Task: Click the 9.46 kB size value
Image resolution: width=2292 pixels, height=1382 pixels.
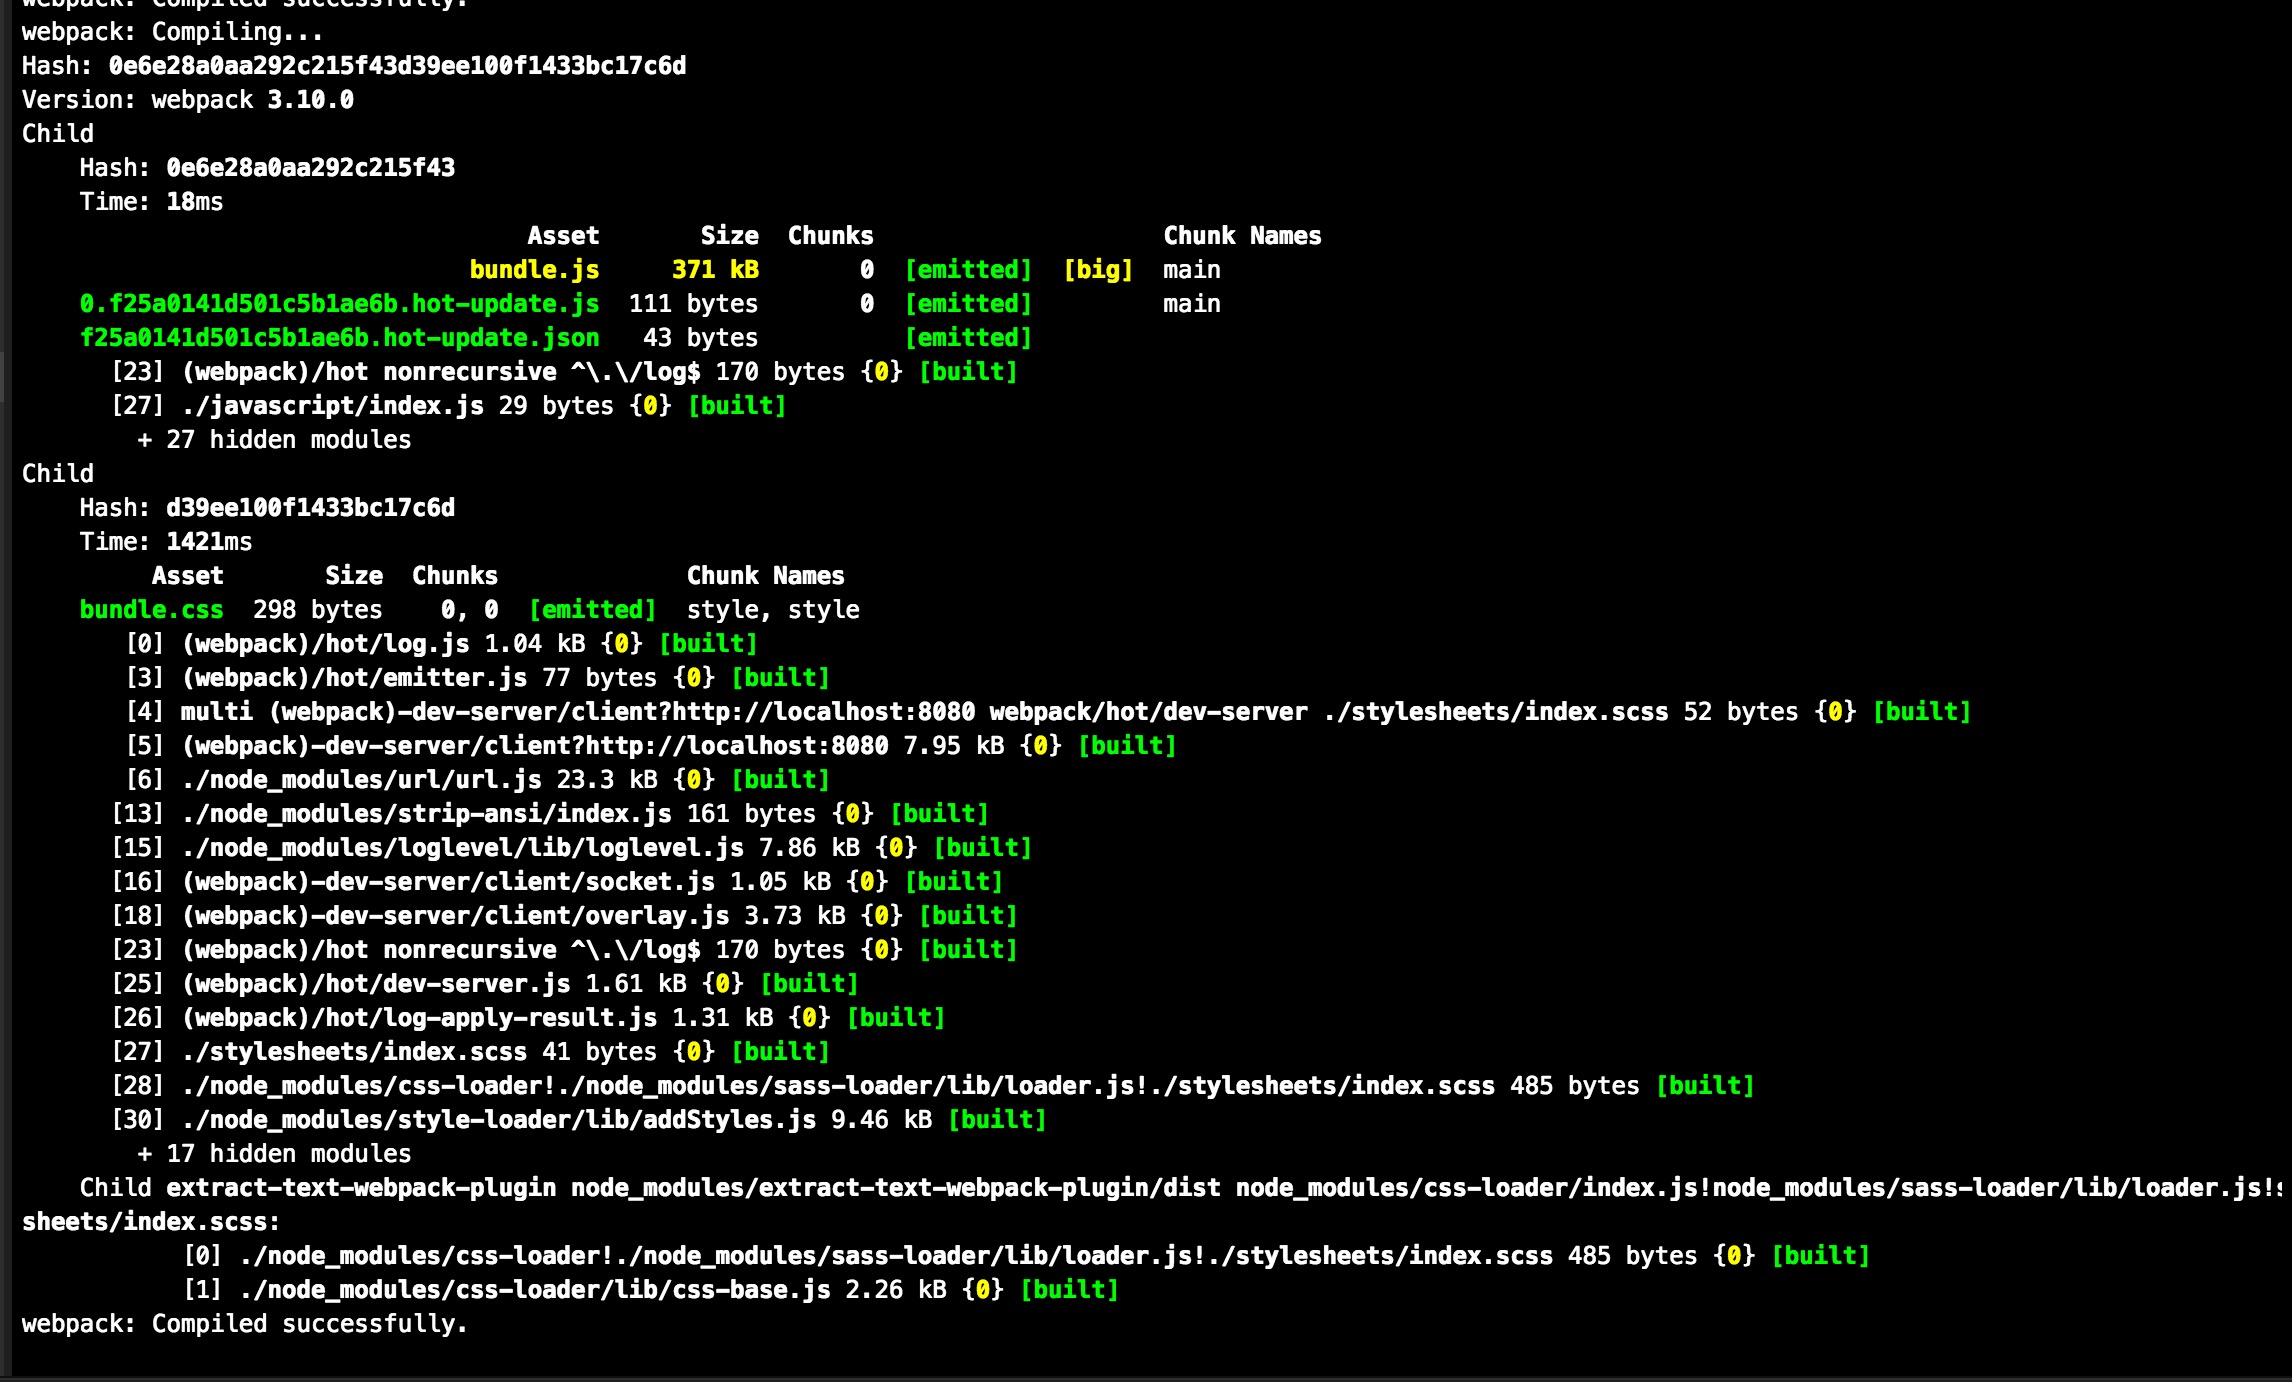Action: coord(882,1120)
